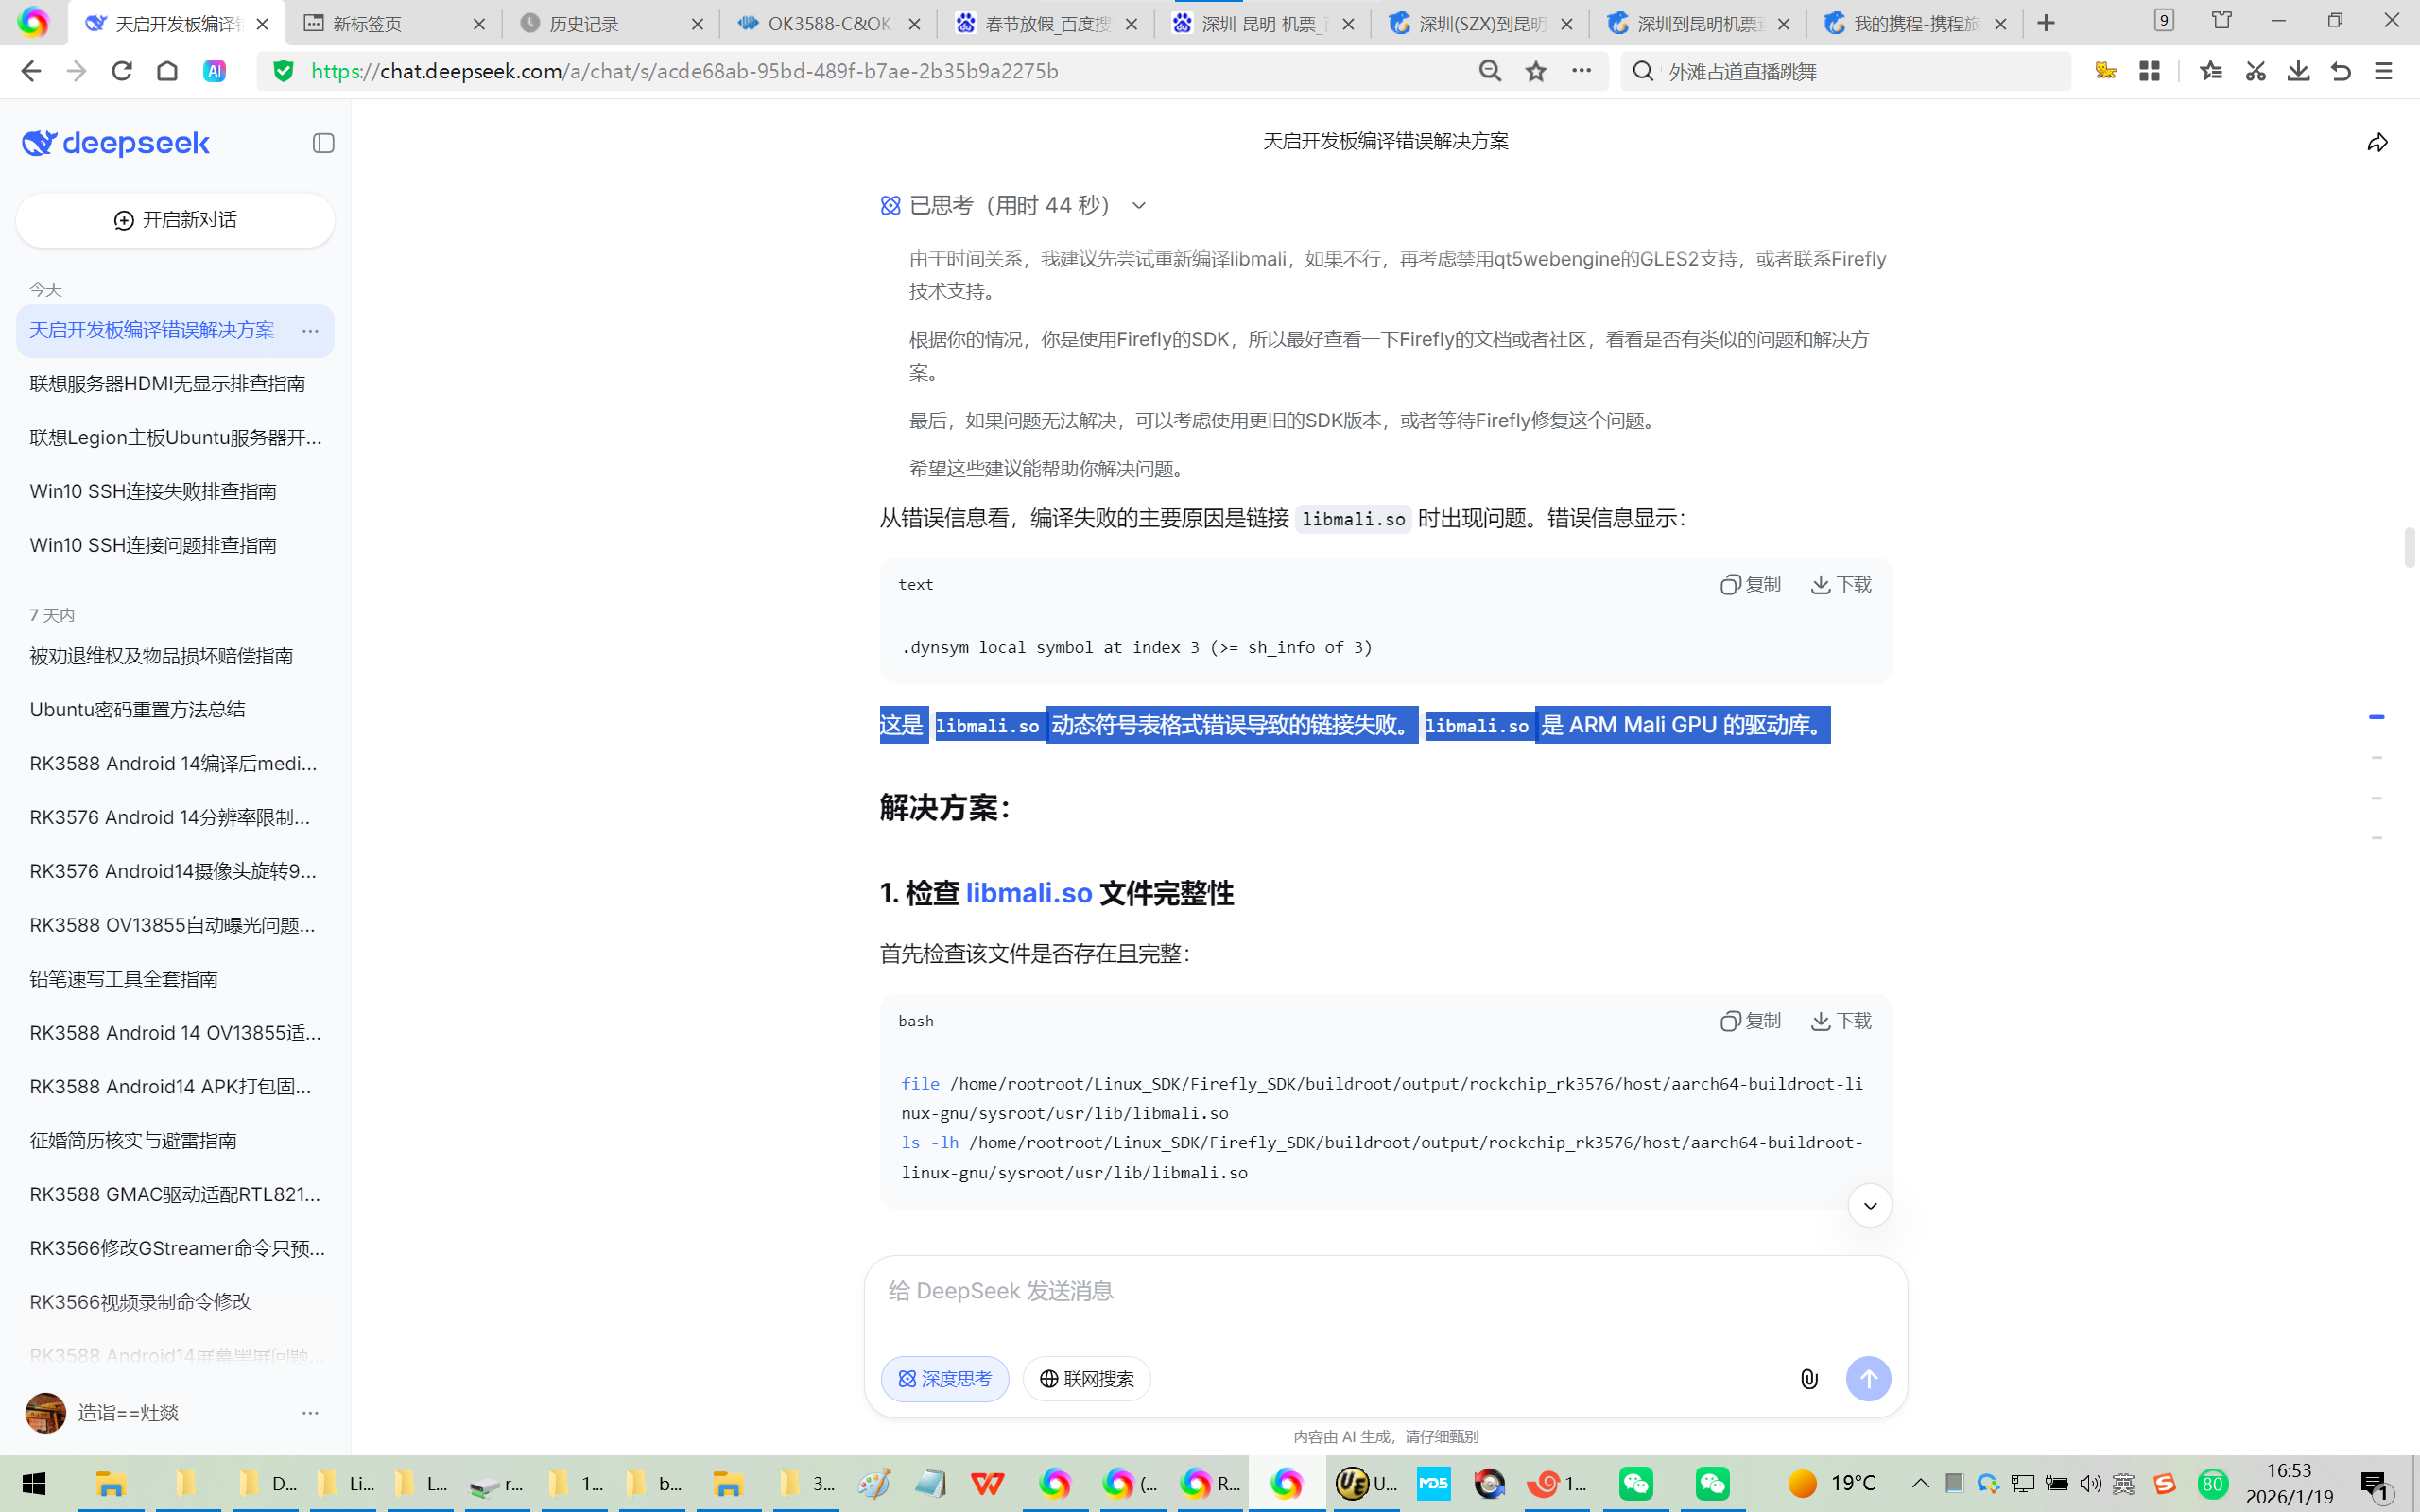Click the attachment paperclip icon

pos(1809,1379)
